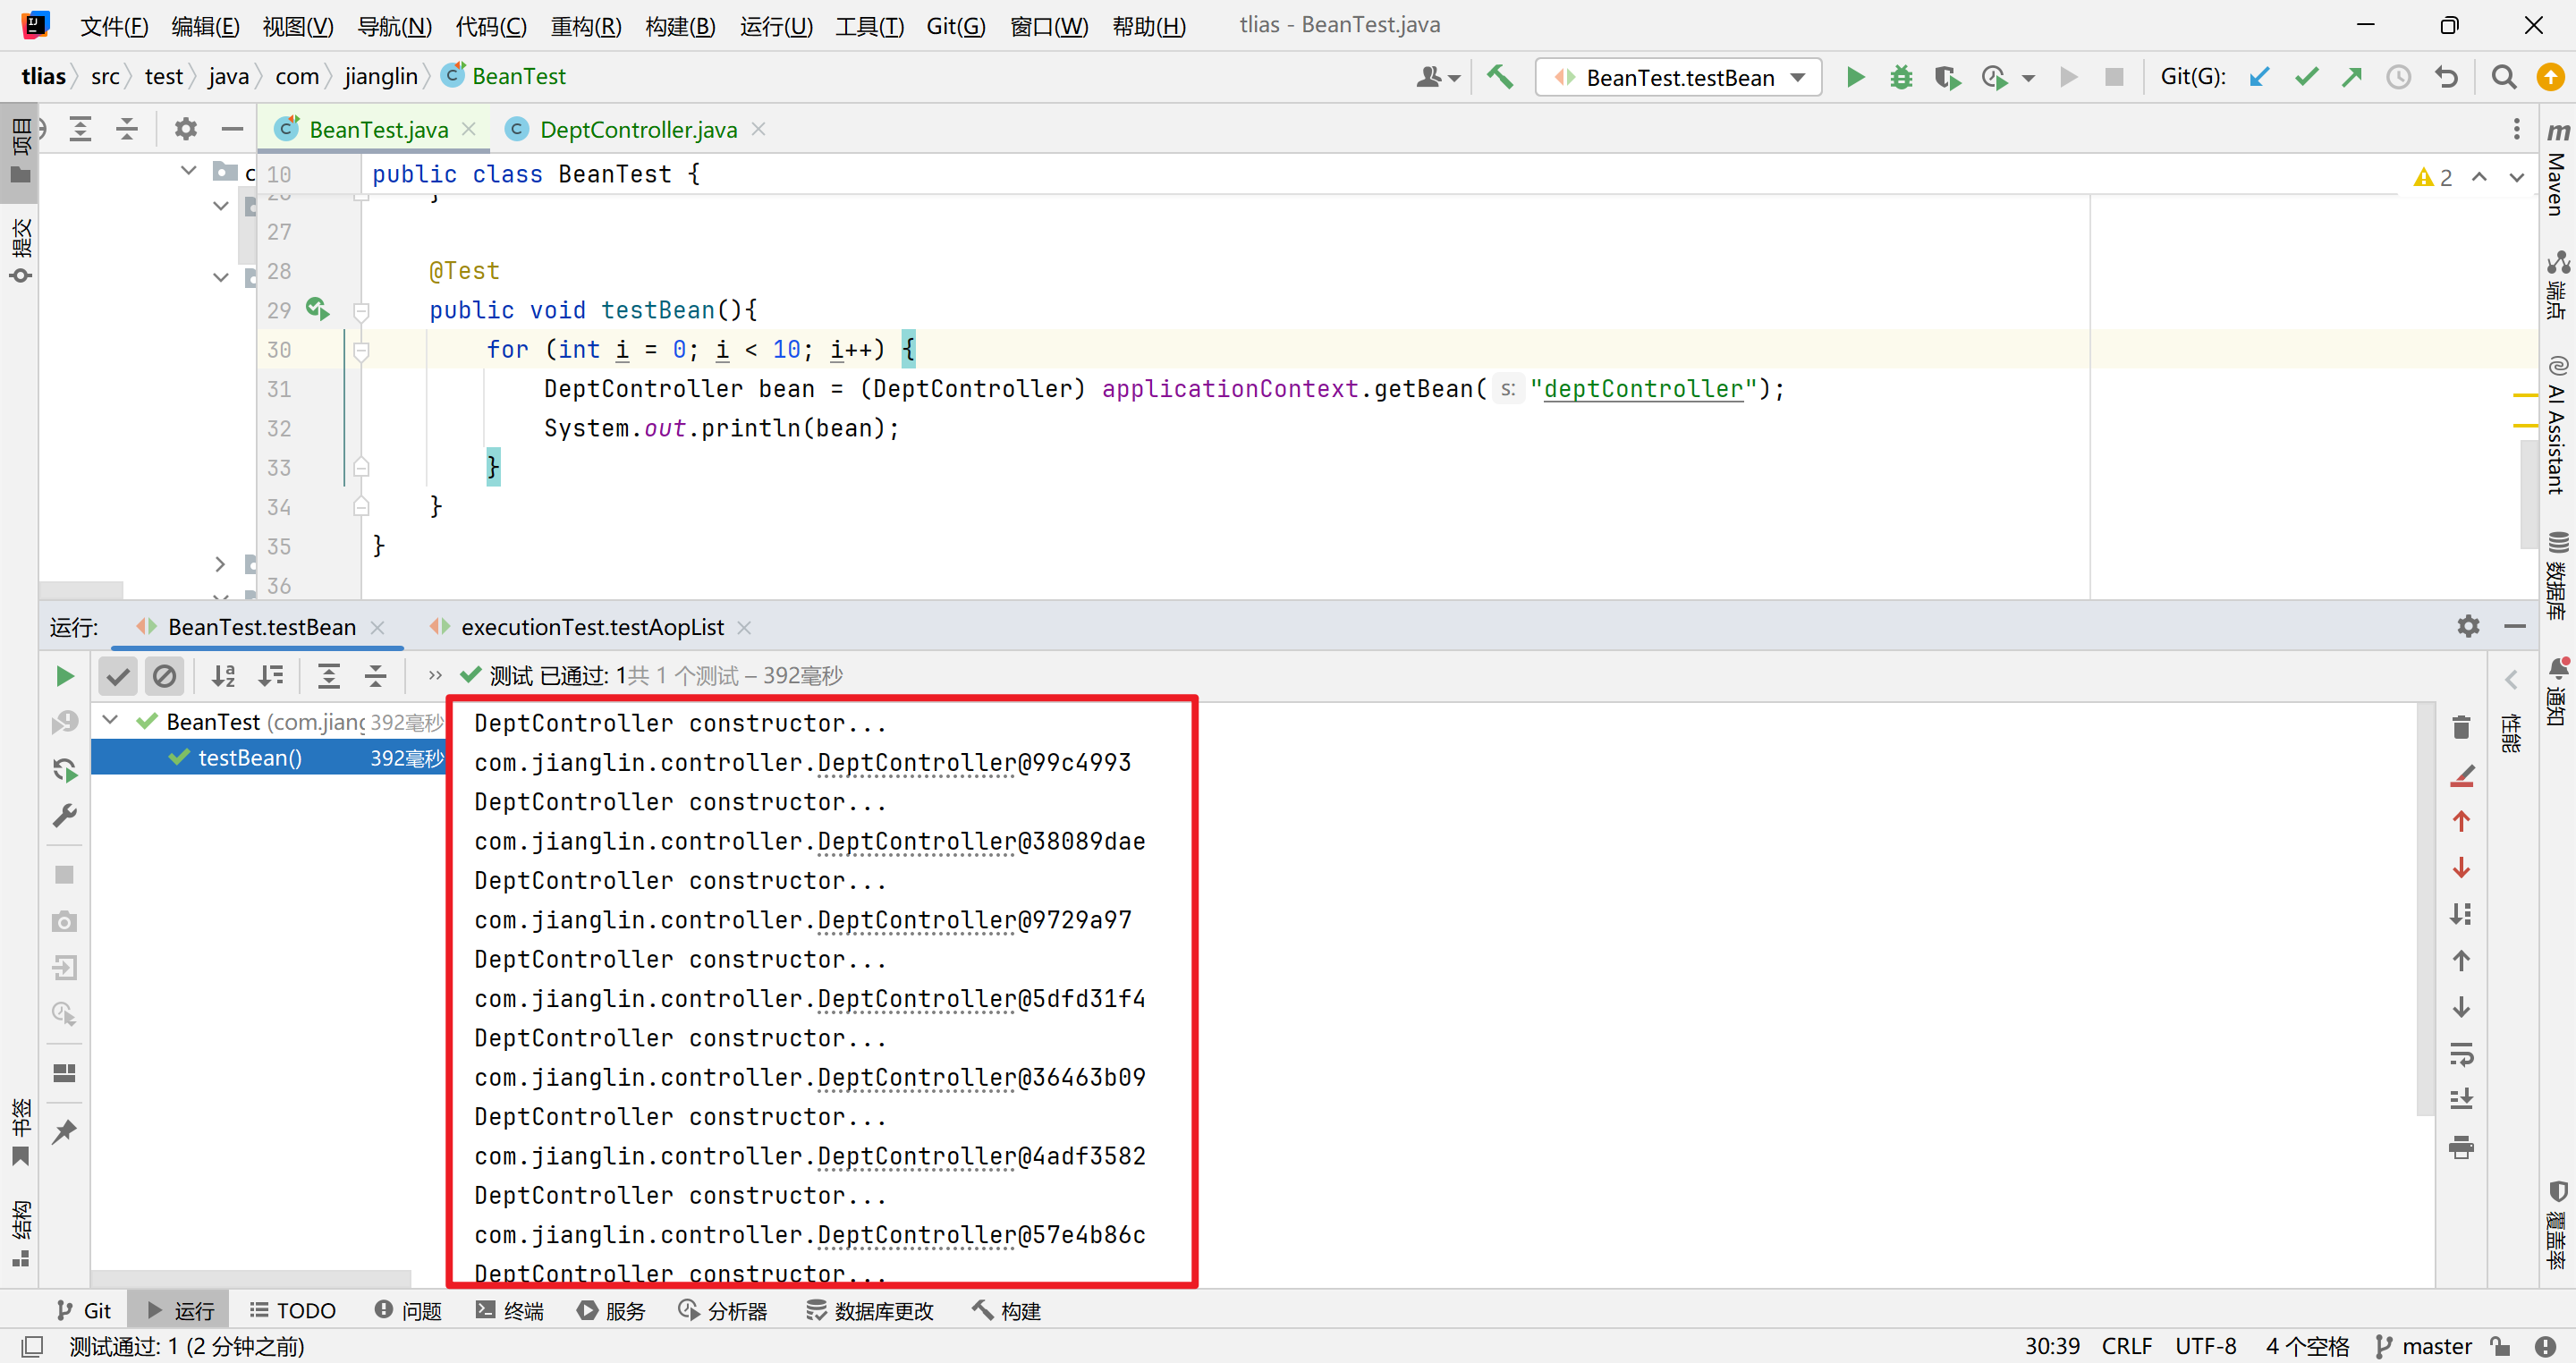2576x1363 pixels.
Task: Fold the testBean method at line 29
Action: (361, 311)
